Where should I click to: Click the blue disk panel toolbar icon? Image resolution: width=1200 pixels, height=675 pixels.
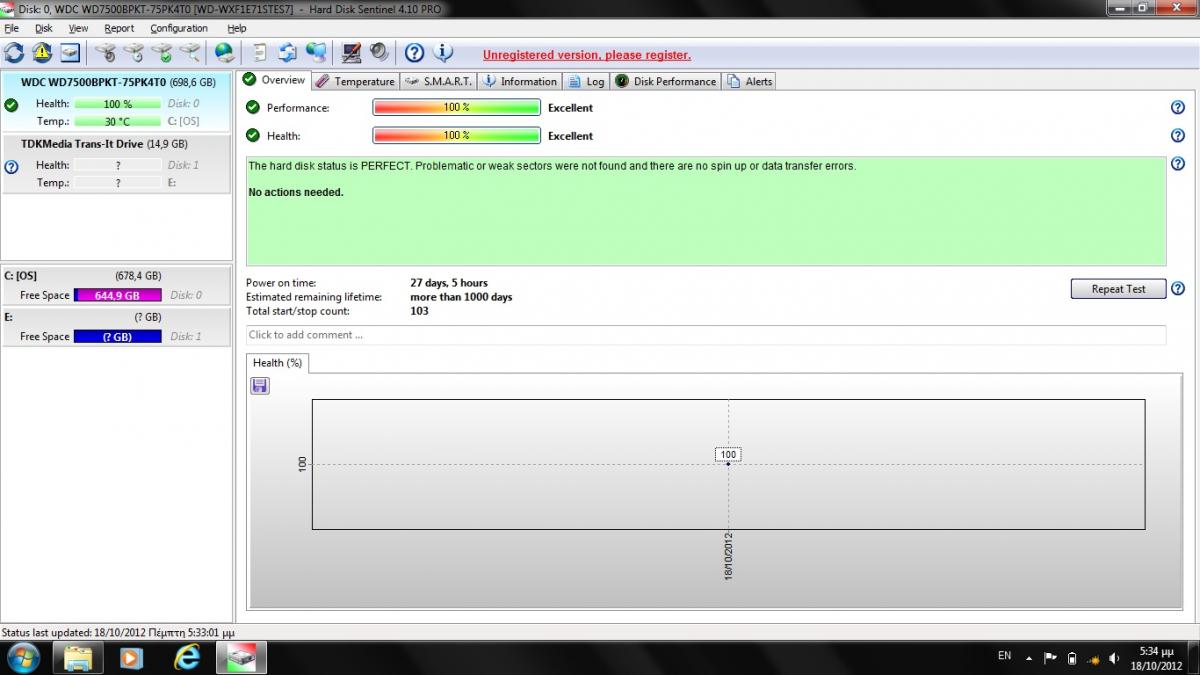[x=69, y=52]
